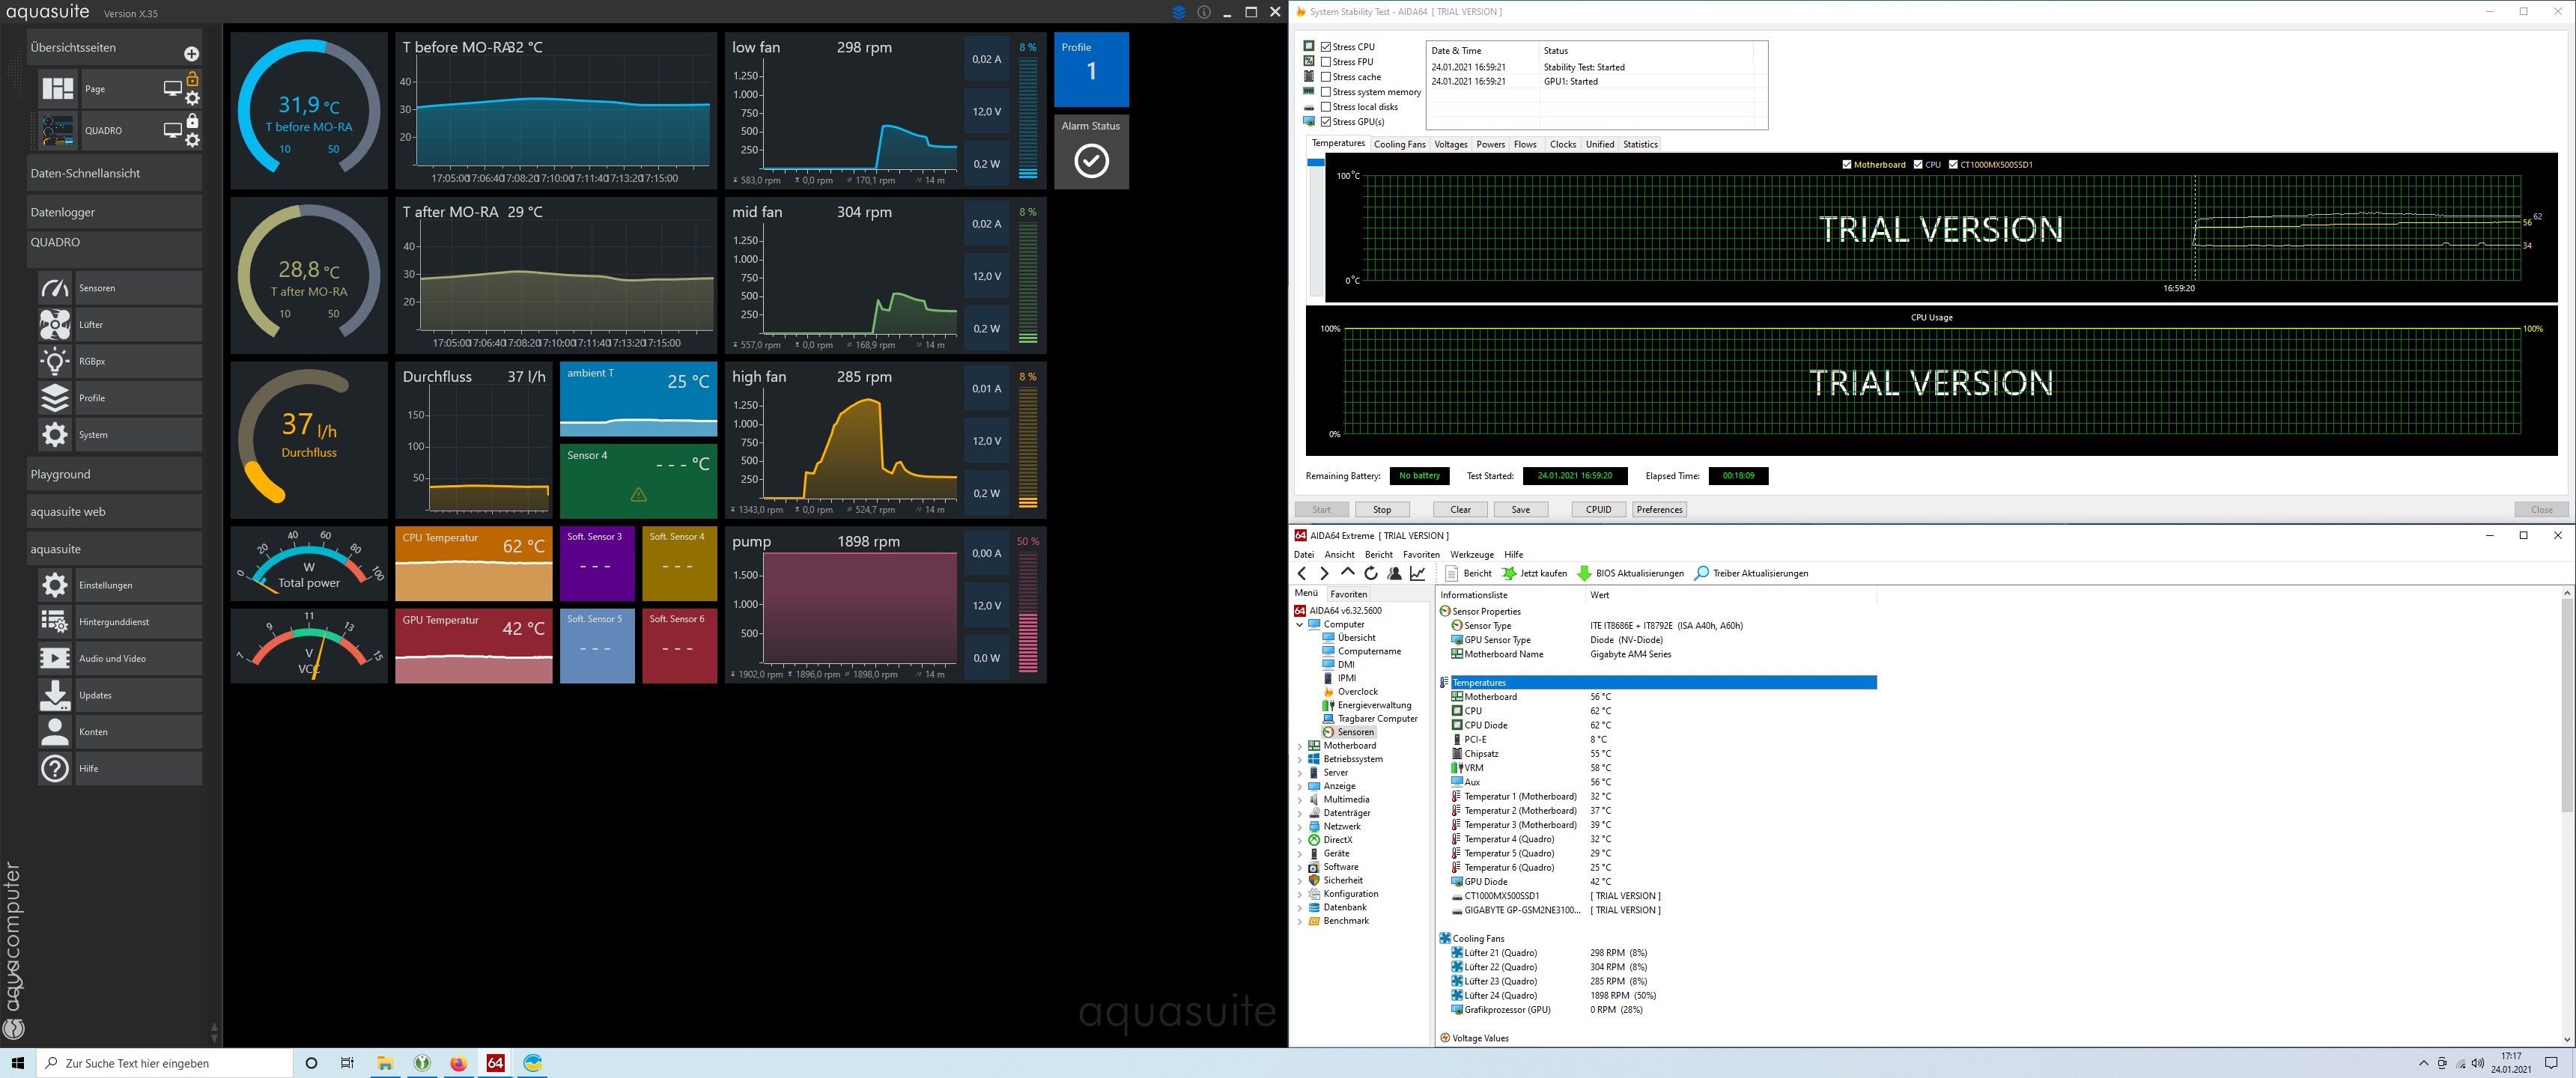The width and height of the screenshot is (2576, 1078).
Task: Click the RGBpx light bulb icon
Action: pos(55,361)
